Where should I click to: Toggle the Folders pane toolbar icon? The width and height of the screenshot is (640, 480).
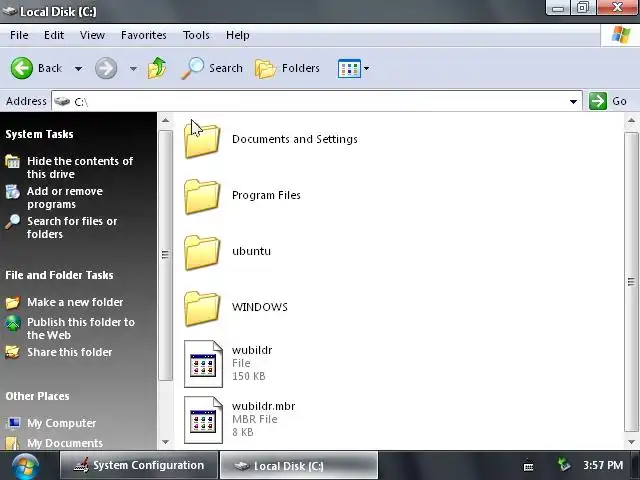265,69
